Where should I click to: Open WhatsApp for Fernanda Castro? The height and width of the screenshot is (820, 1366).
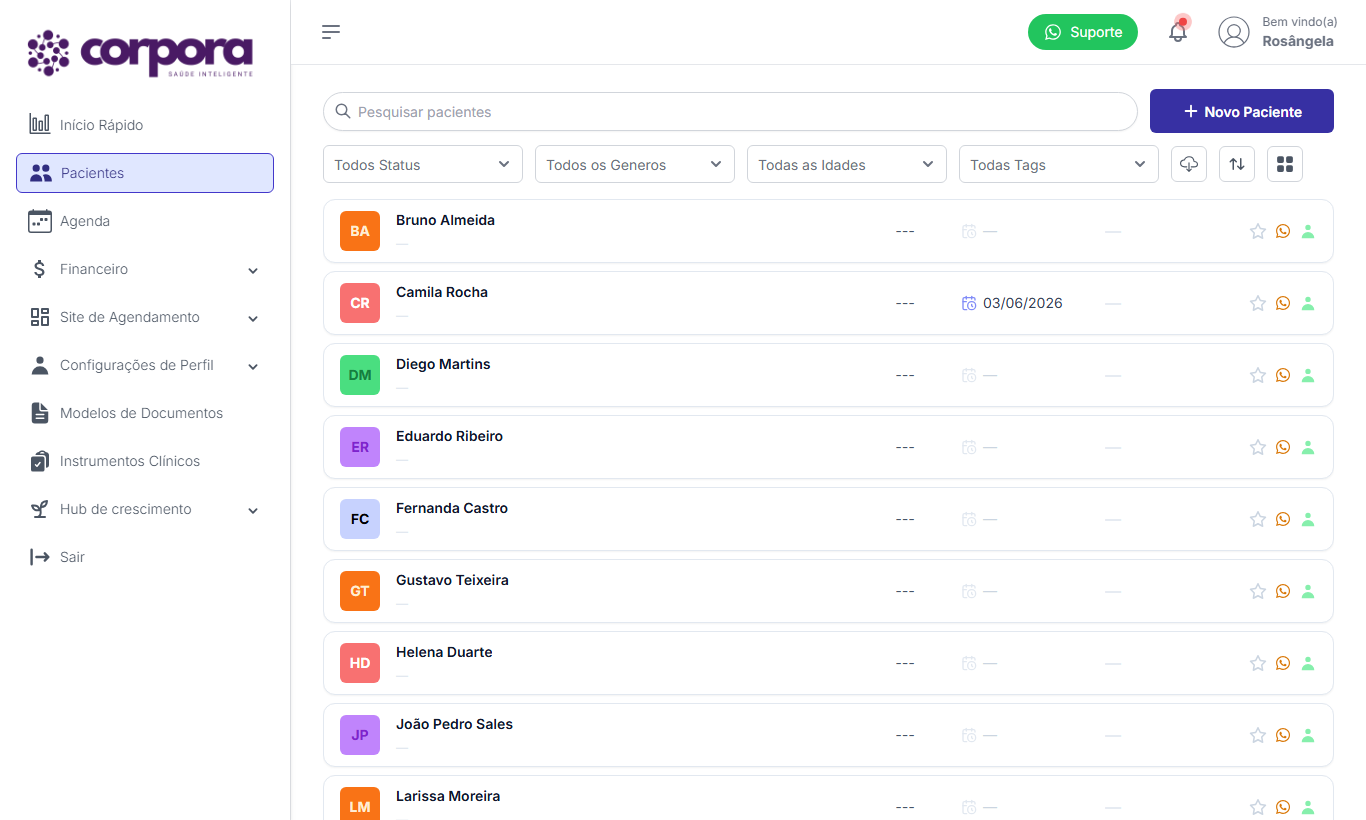tap(1283, 519)
